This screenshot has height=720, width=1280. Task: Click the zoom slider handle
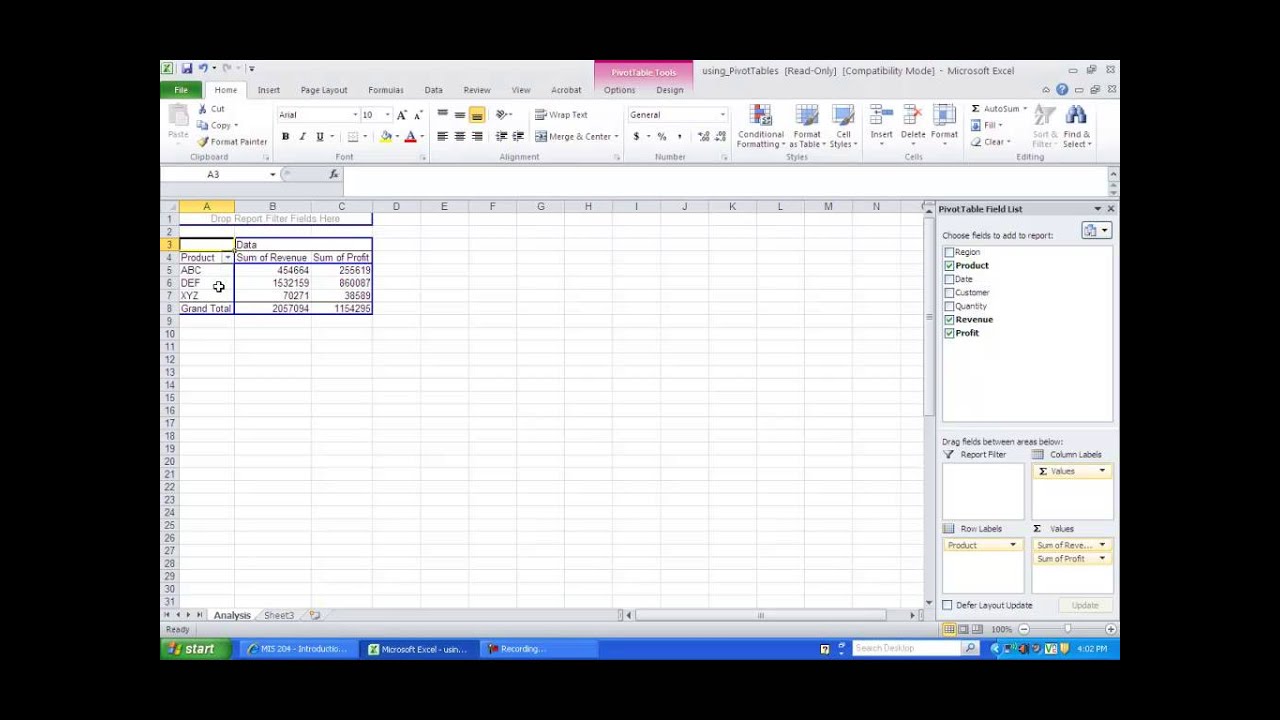[1067, 629]
